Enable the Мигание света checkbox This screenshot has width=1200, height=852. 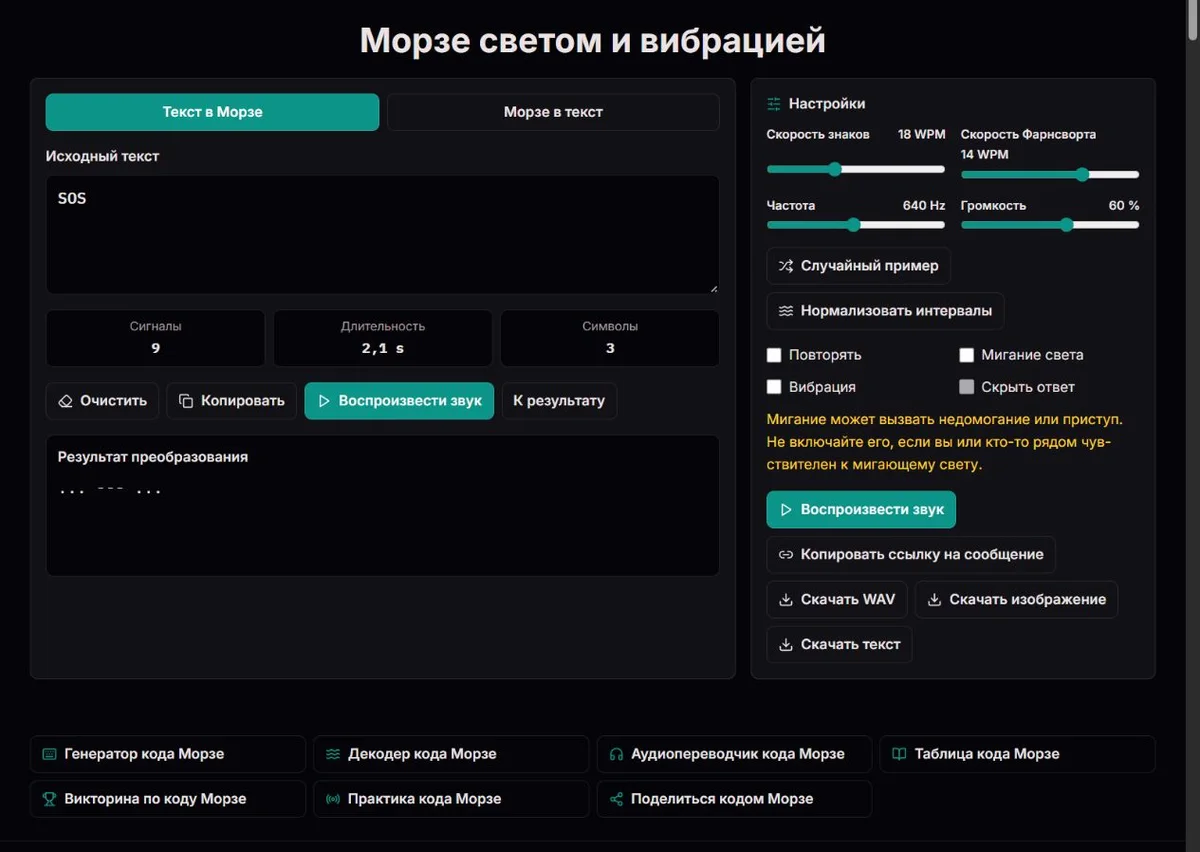pyautogui.click(x=967, y=355)
